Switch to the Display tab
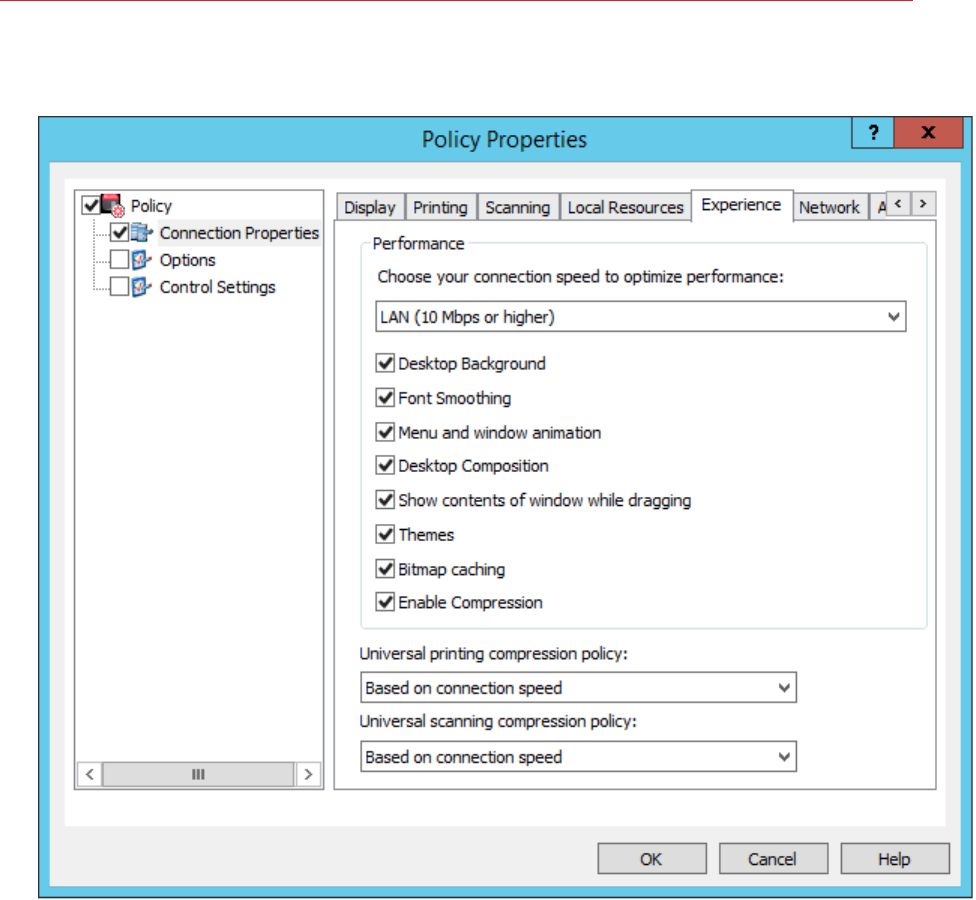Viewport: 976px width, 900px height. pos(370,207)
